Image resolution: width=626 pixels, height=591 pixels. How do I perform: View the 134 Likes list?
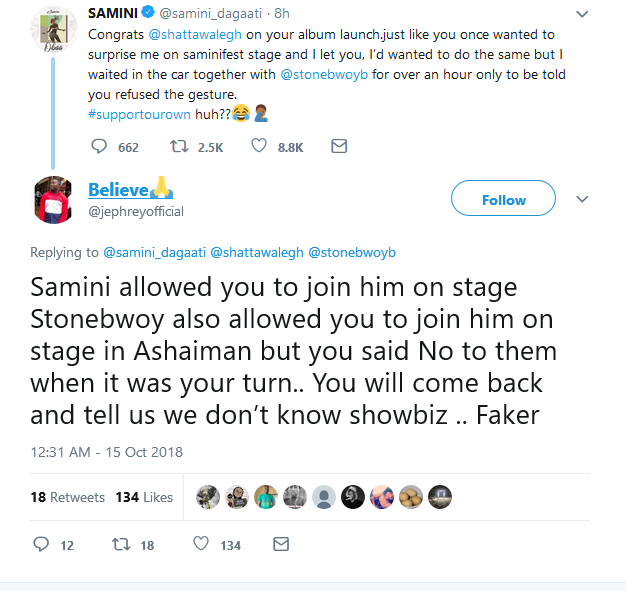tap(143, 497)
